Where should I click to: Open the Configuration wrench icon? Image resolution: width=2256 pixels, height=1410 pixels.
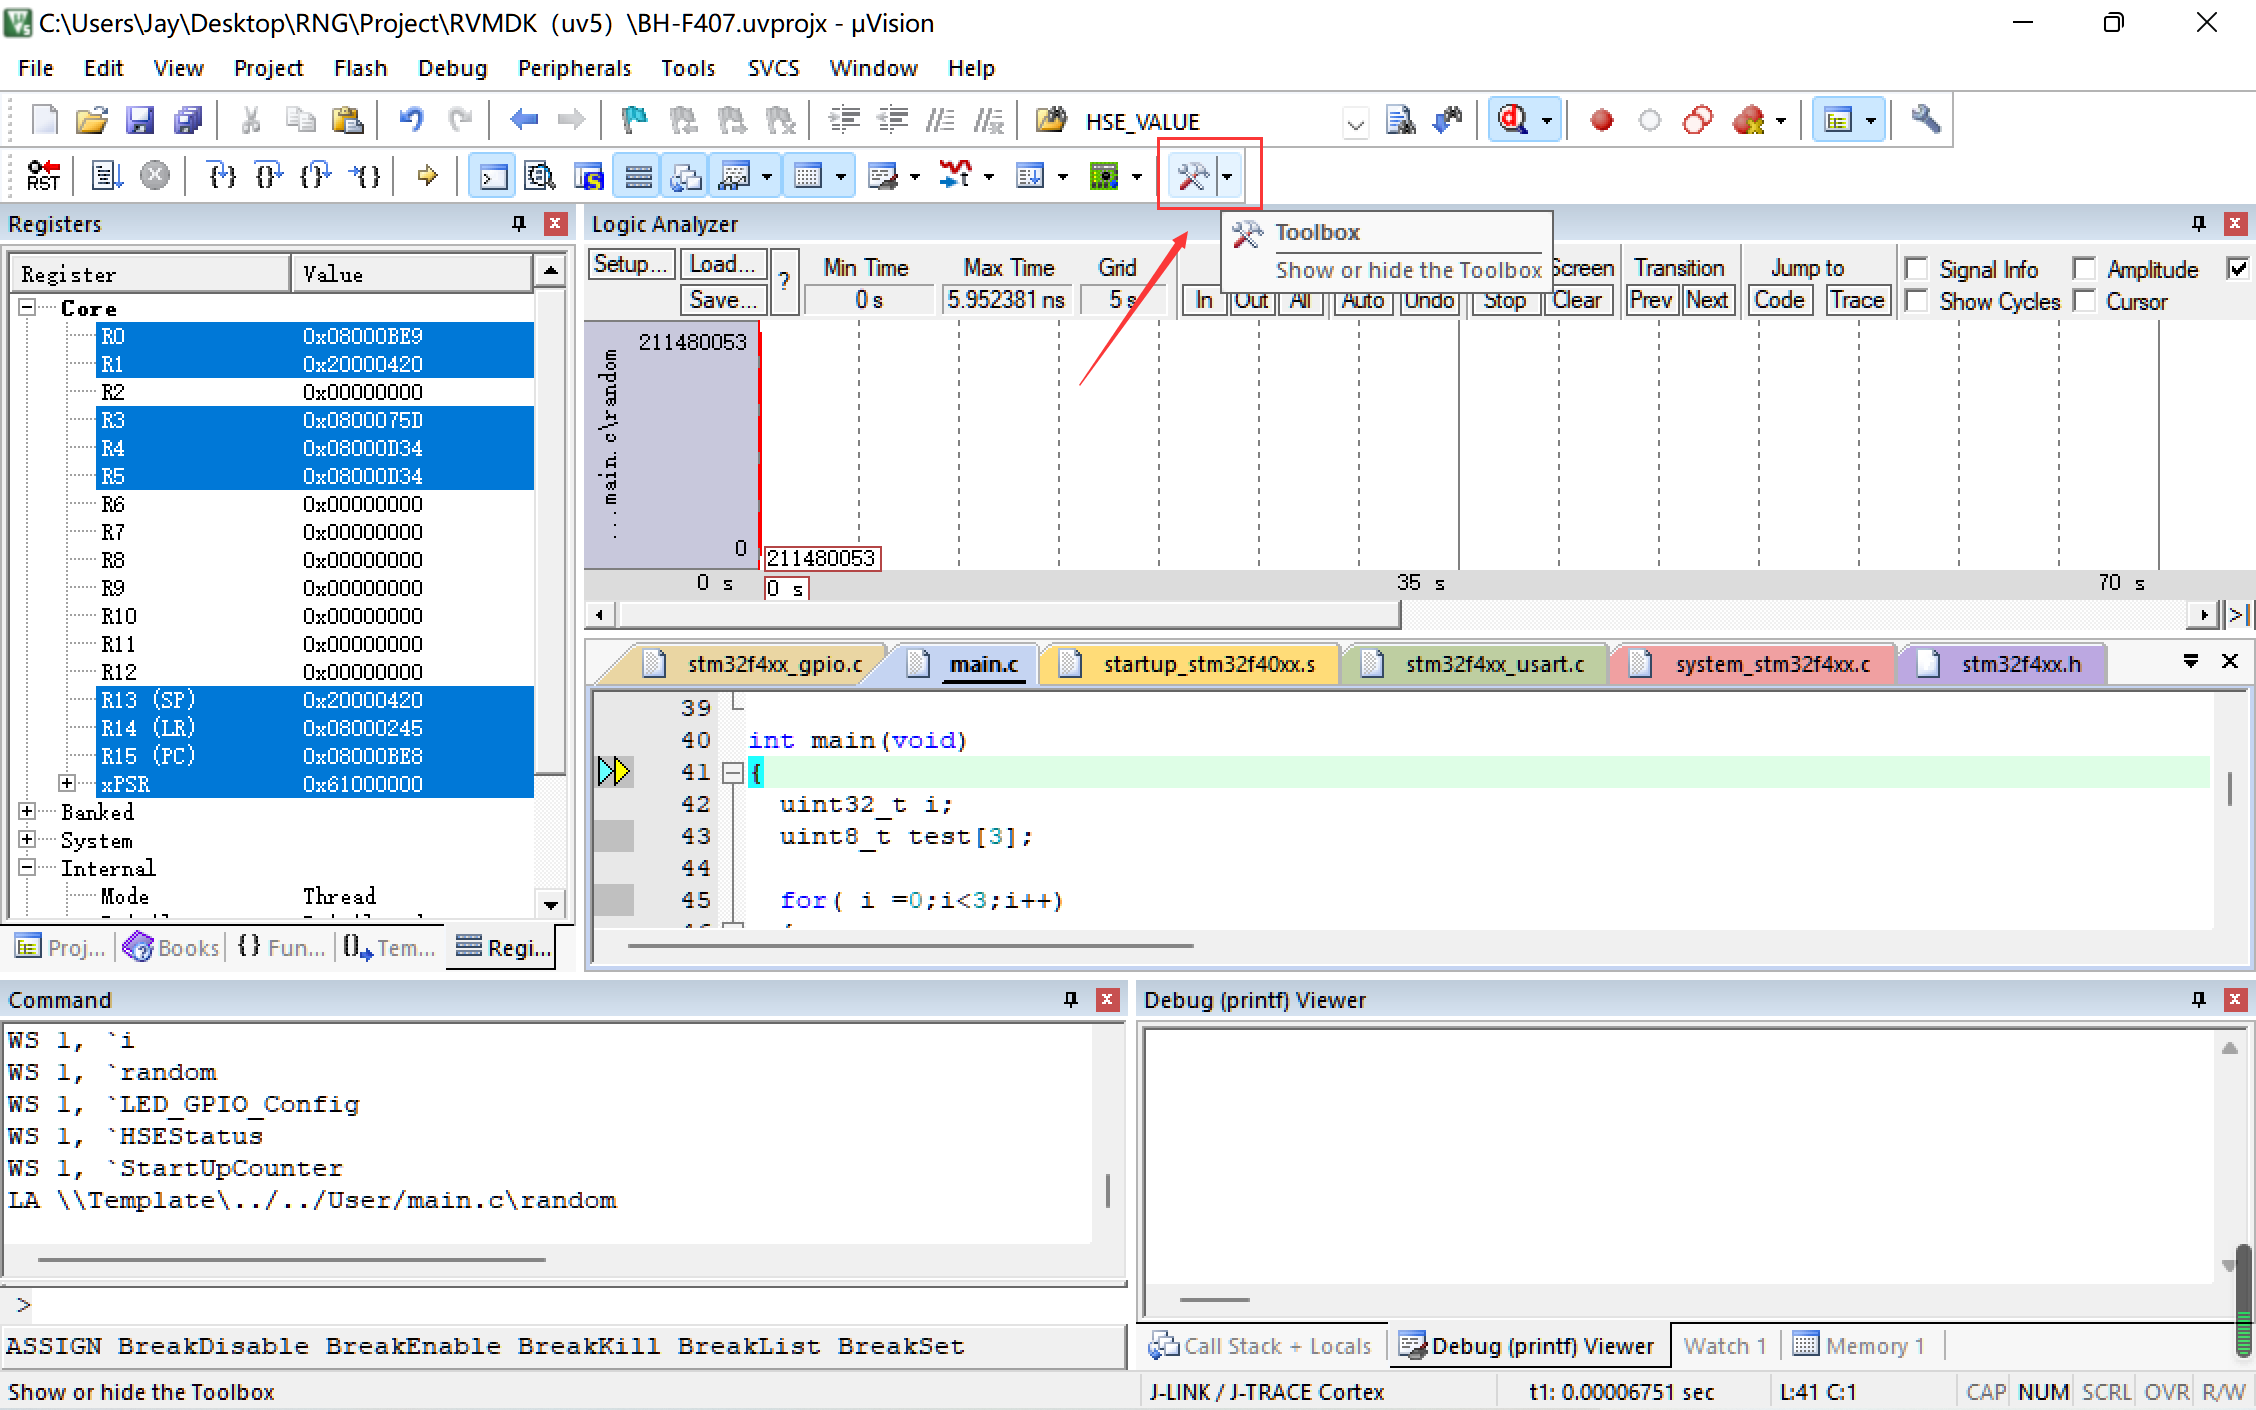pos(1925,120)
